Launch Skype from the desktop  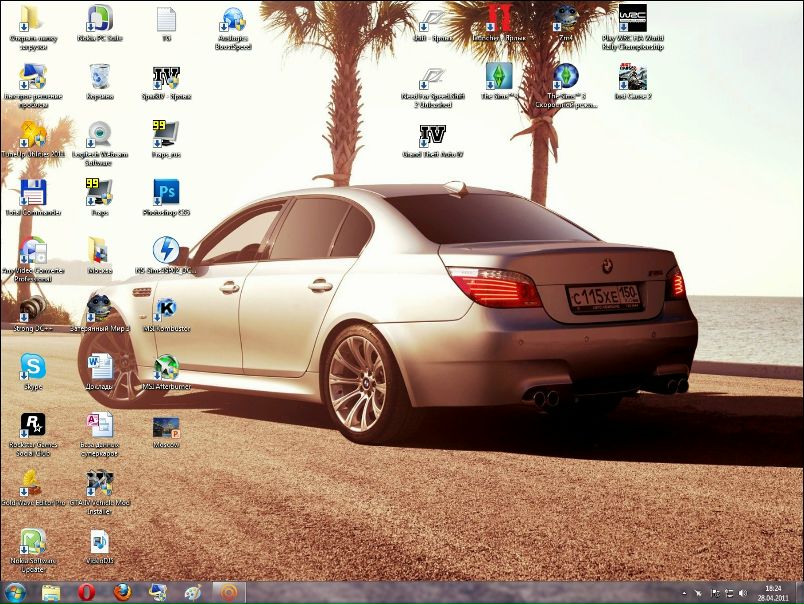coord(33,367)
